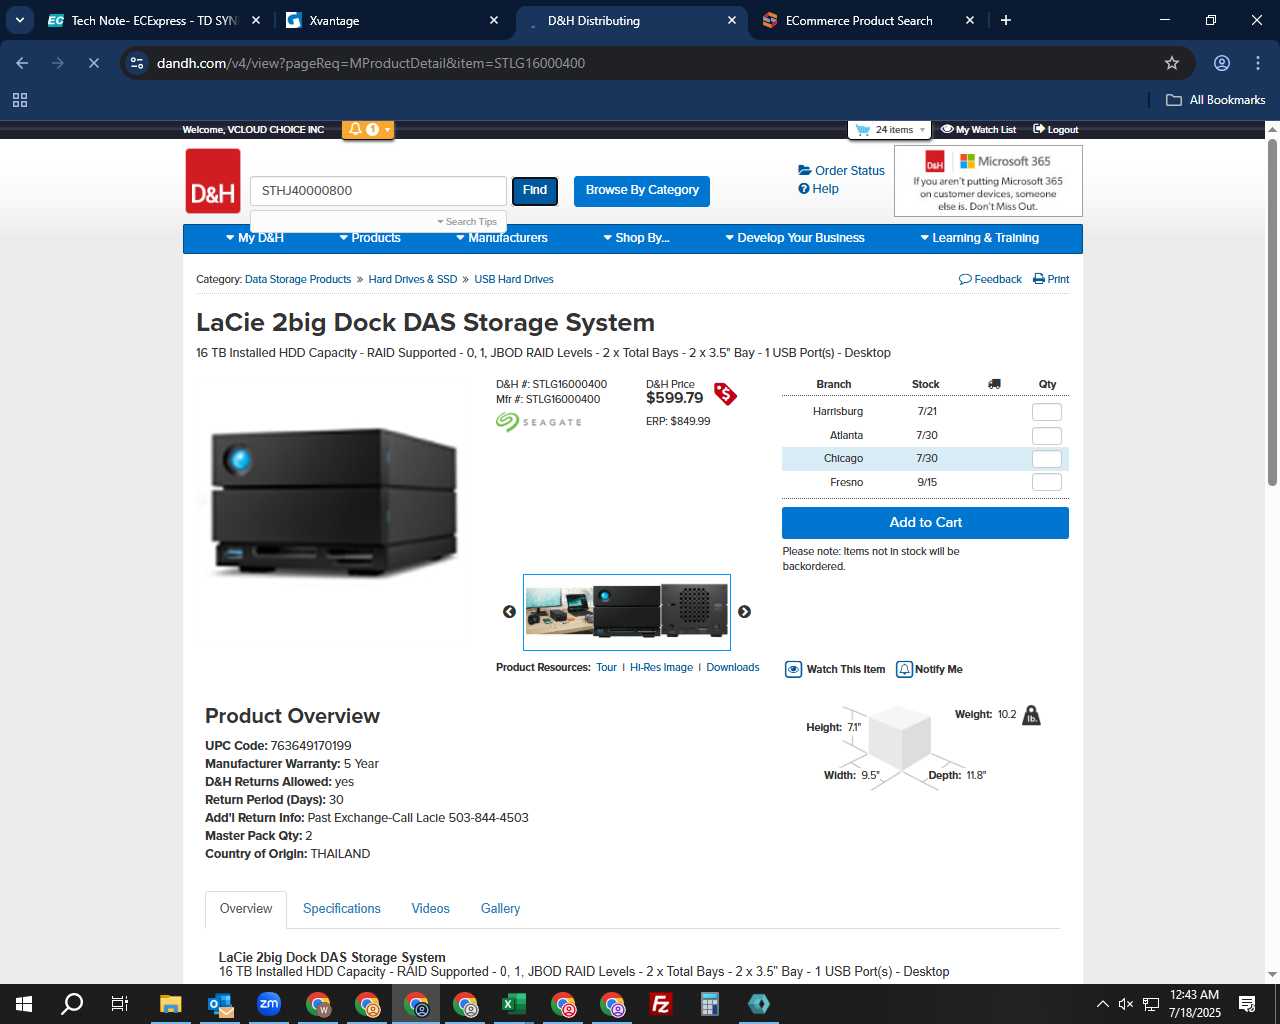The width and height of the screenshot is (1280, 1024).
Task: Open All Bookmarks folder
Action: coord(1216,100)
